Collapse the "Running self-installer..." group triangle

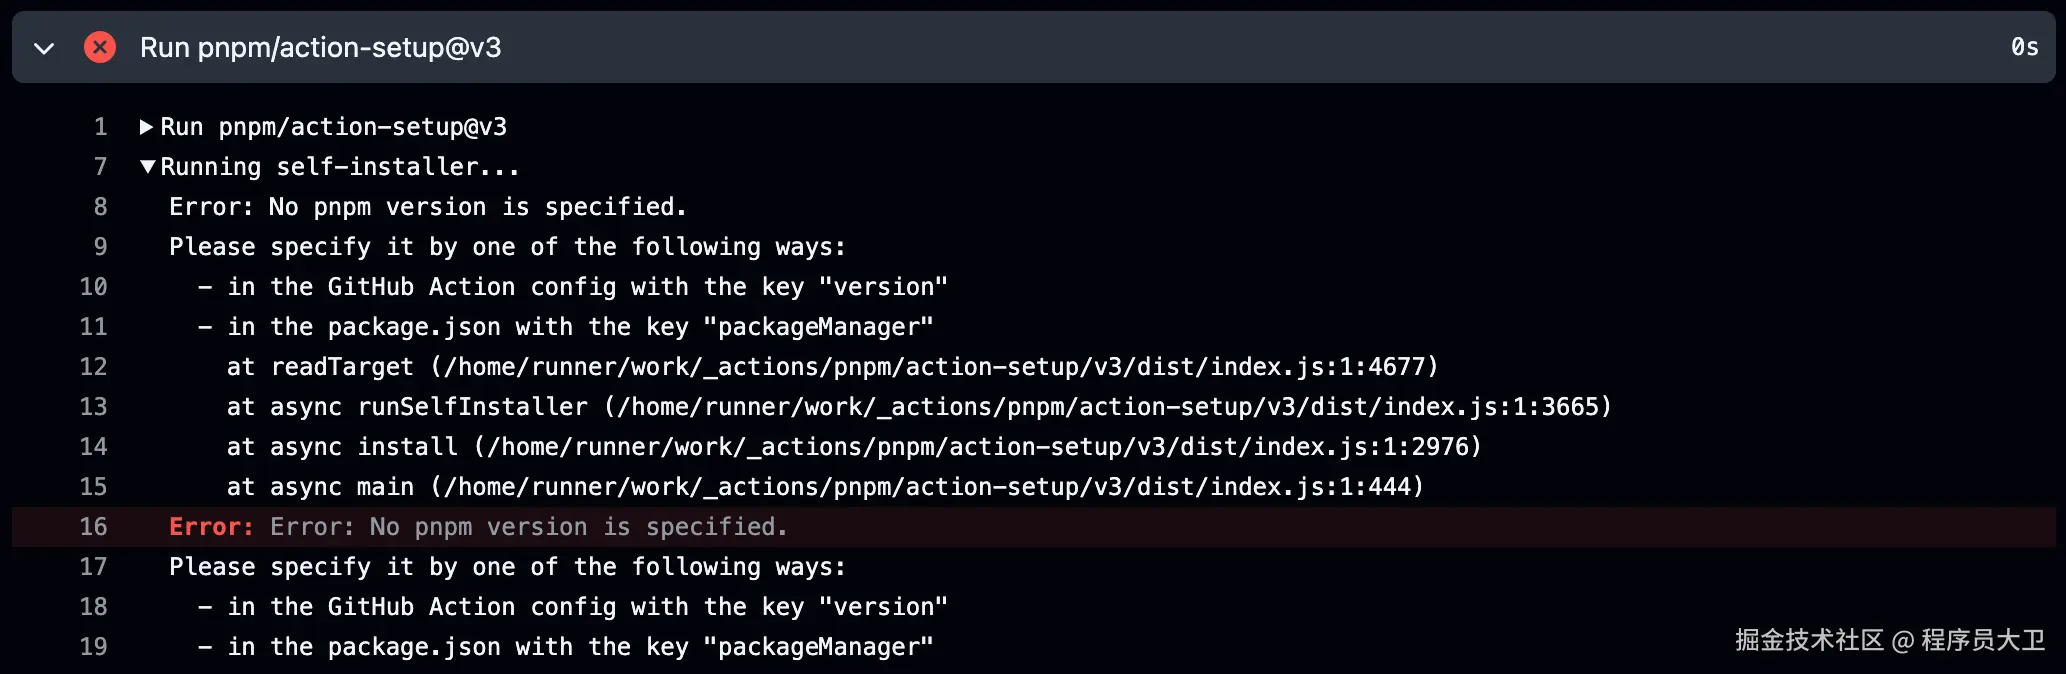coord(147,167)
